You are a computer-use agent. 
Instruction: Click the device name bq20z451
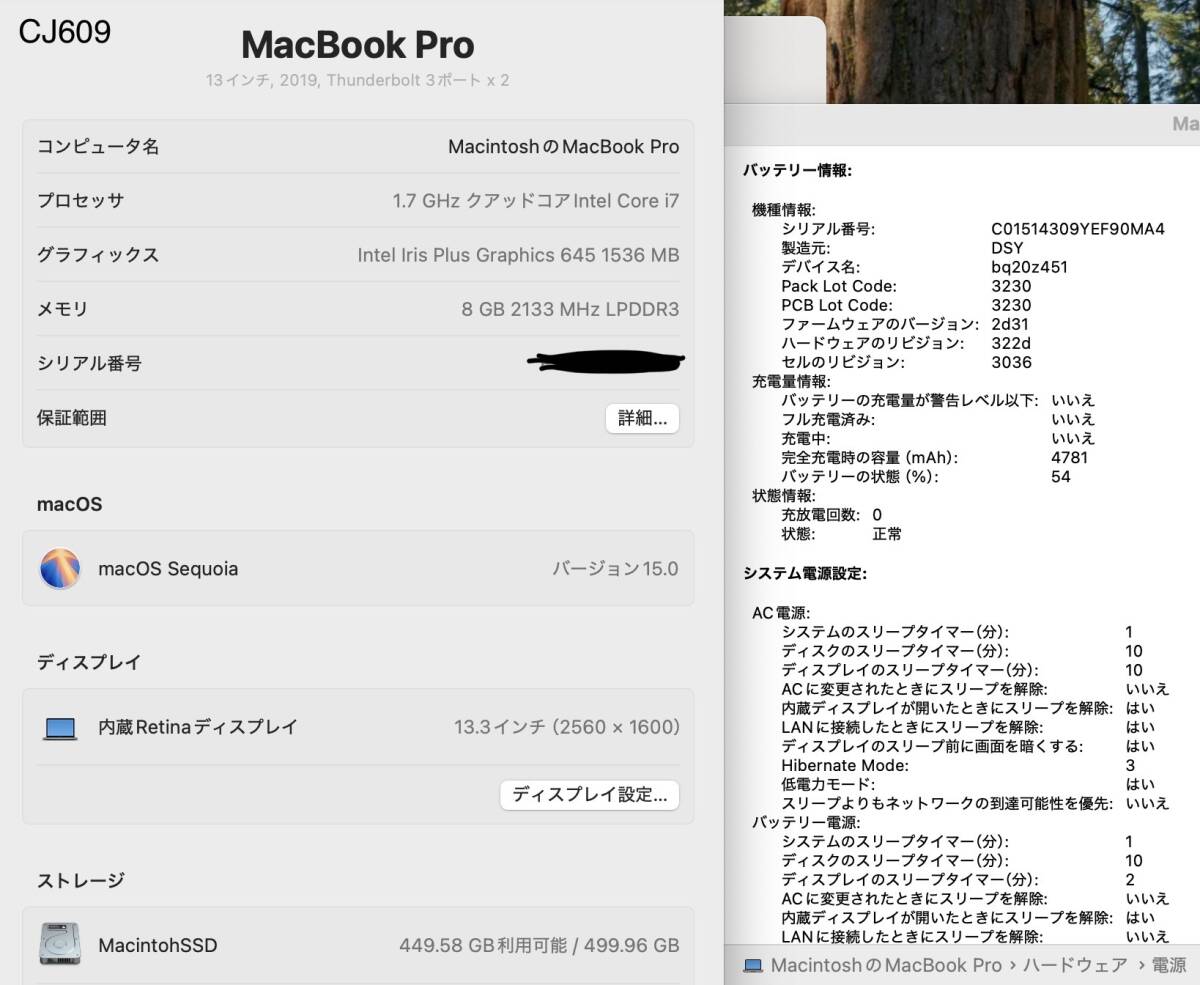[1029, 267]
